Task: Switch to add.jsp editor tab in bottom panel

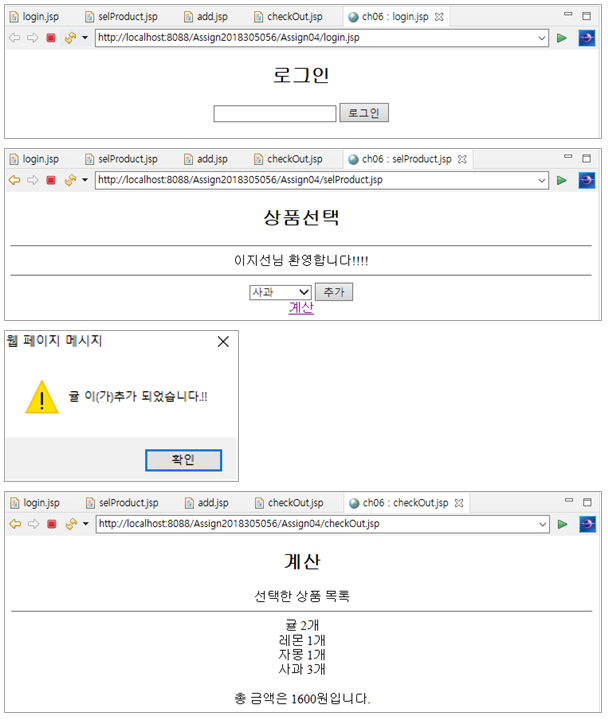Action: pos(207,503)
